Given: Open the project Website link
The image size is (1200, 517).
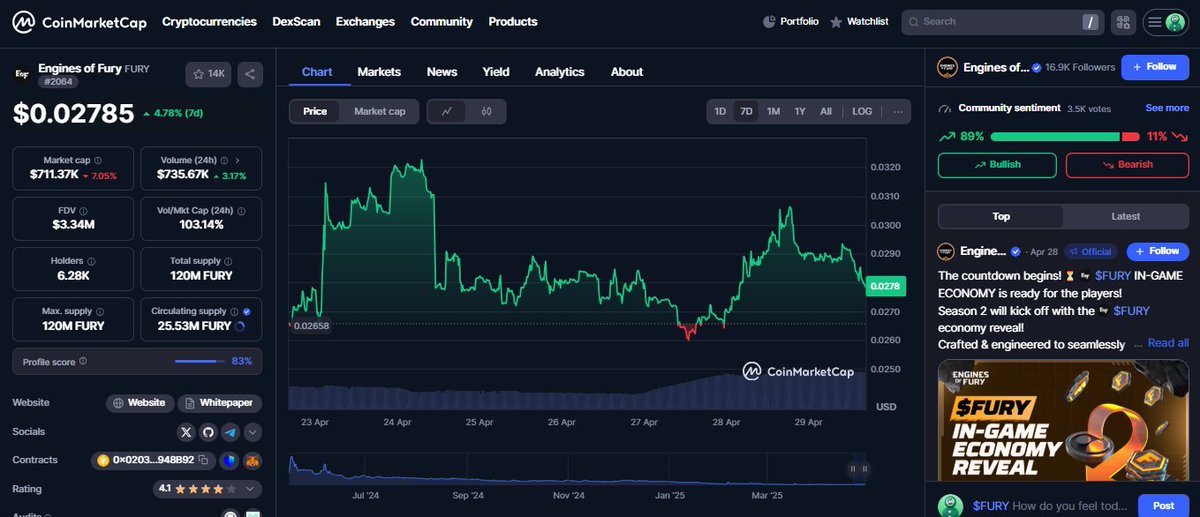Looking at the screenshot, I should point(140,403).
